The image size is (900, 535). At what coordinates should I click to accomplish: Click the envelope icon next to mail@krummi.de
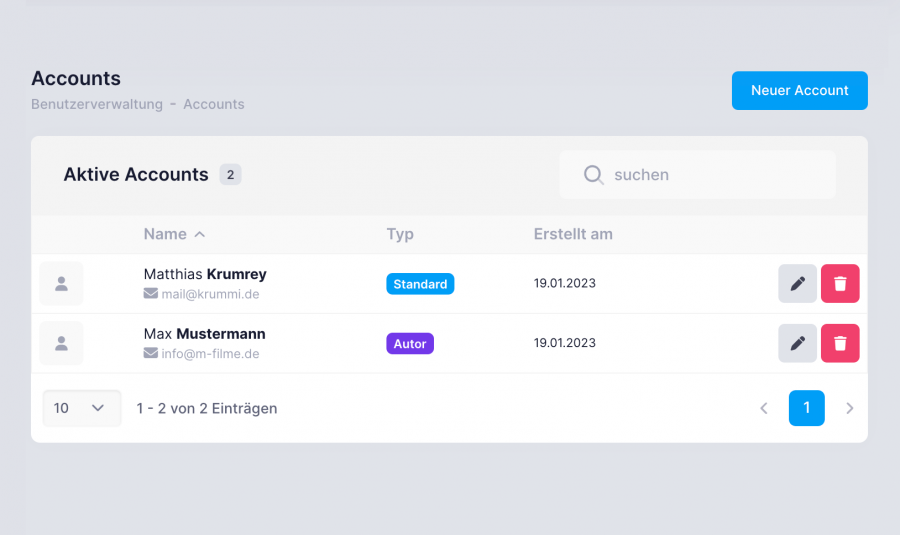[x=150, y=293]
